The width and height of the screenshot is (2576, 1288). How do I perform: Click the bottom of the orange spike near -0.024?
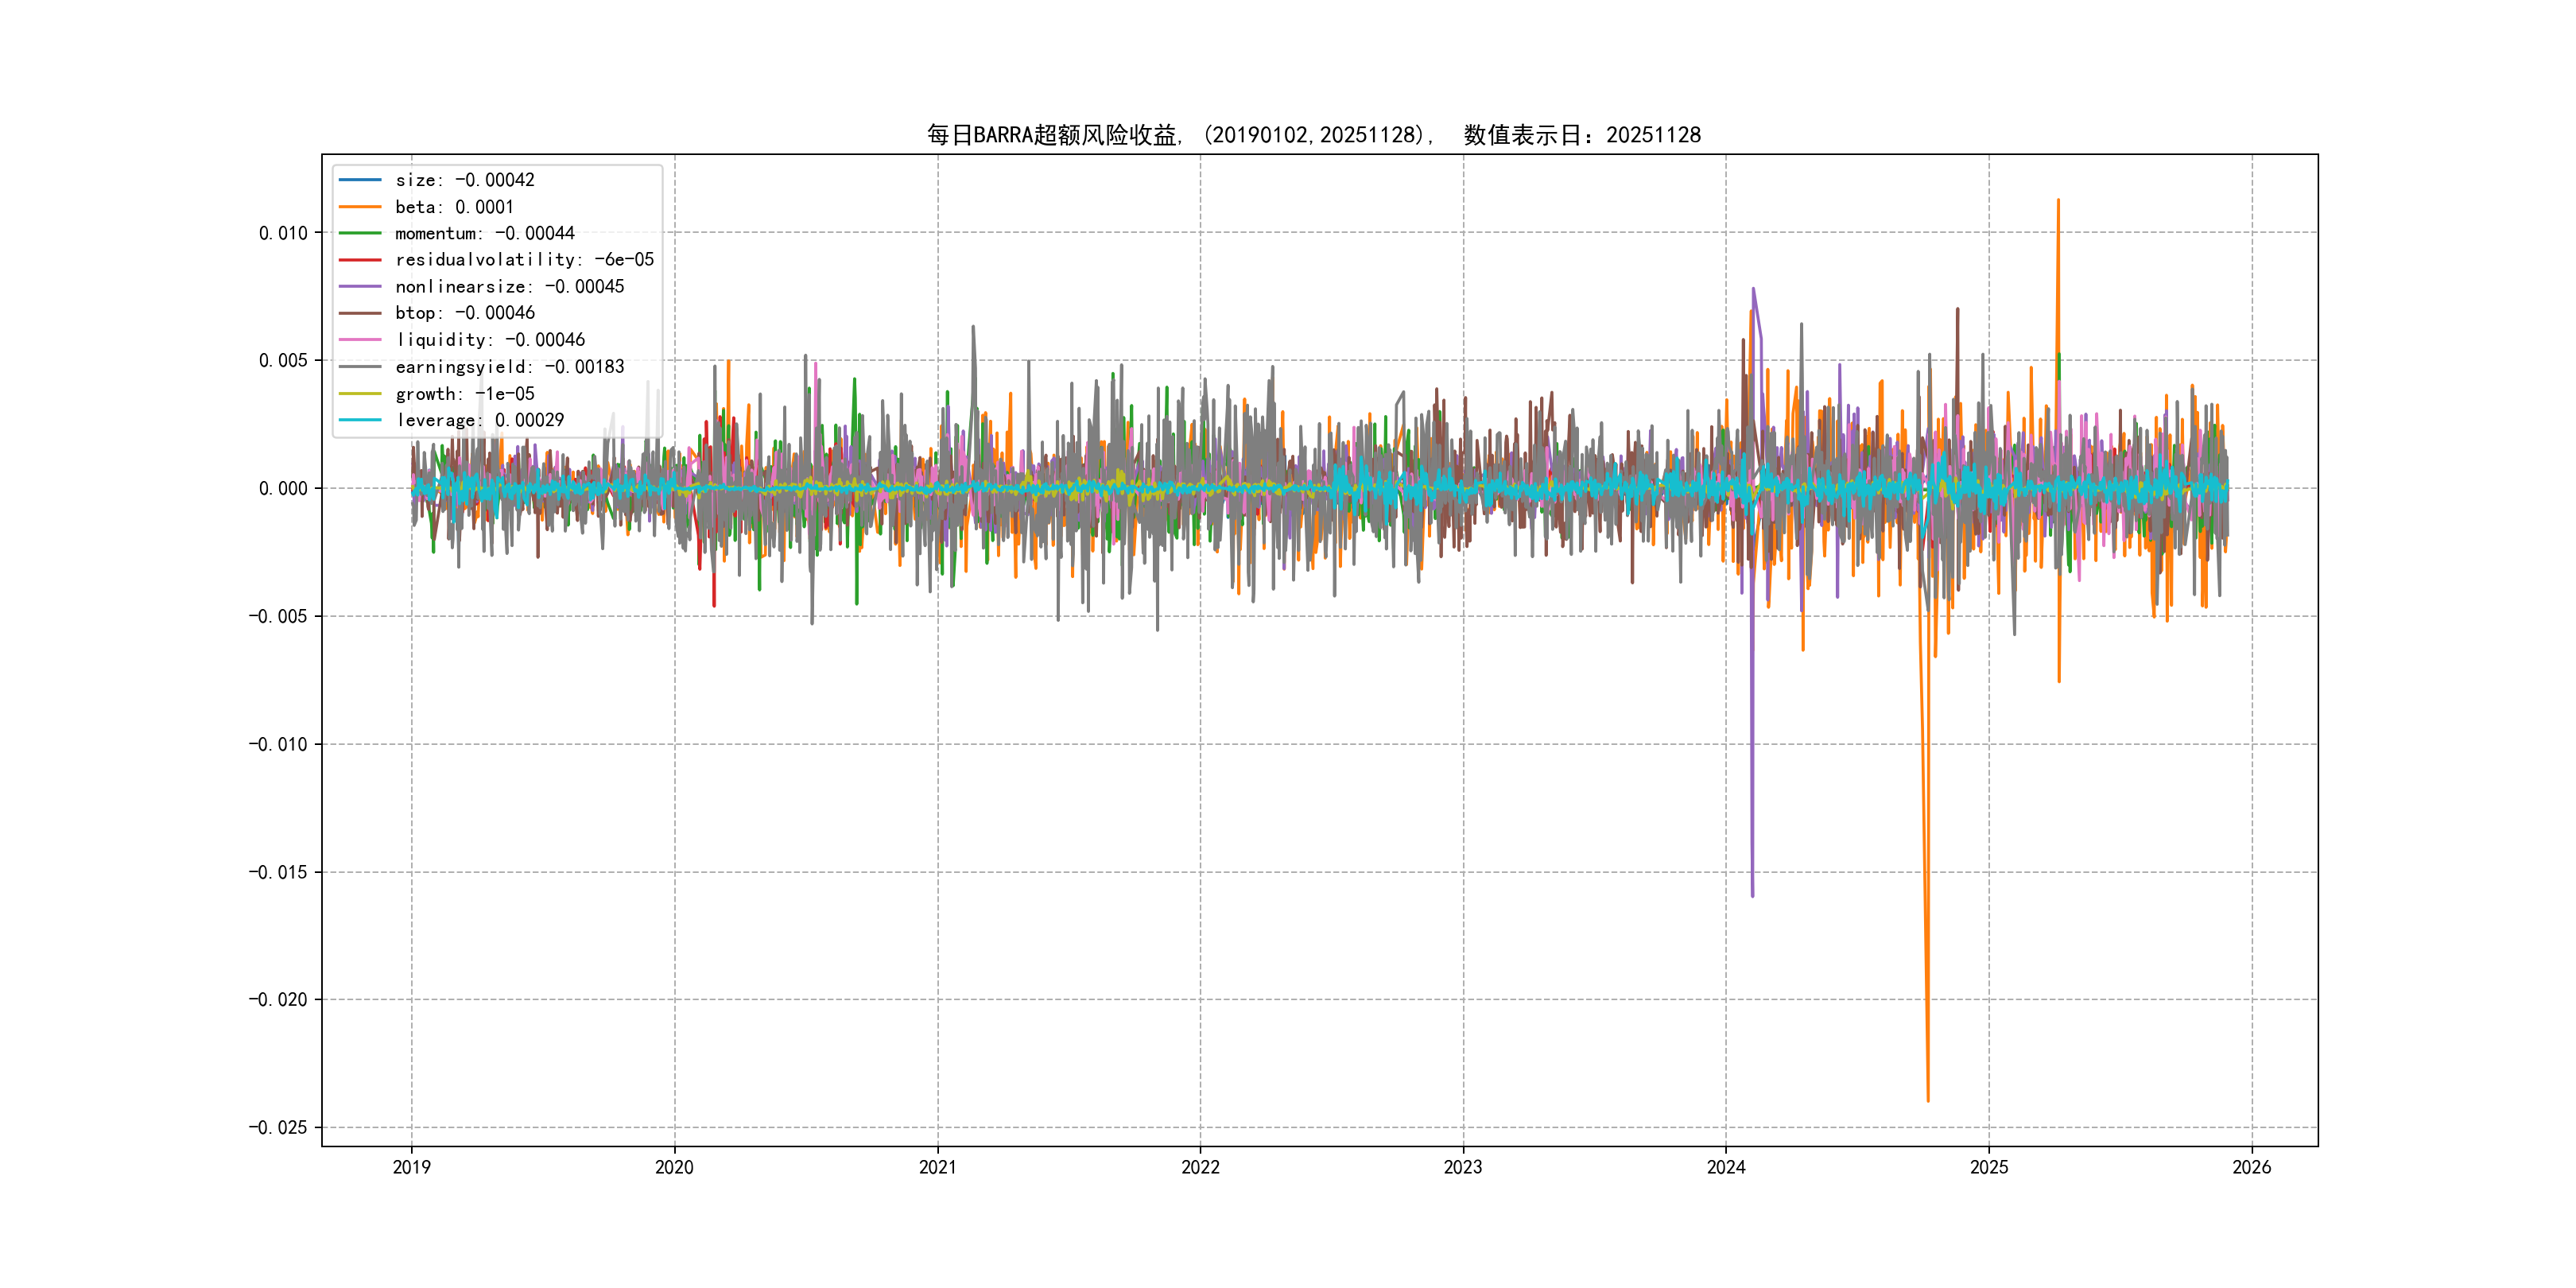coord(1928,1100)
